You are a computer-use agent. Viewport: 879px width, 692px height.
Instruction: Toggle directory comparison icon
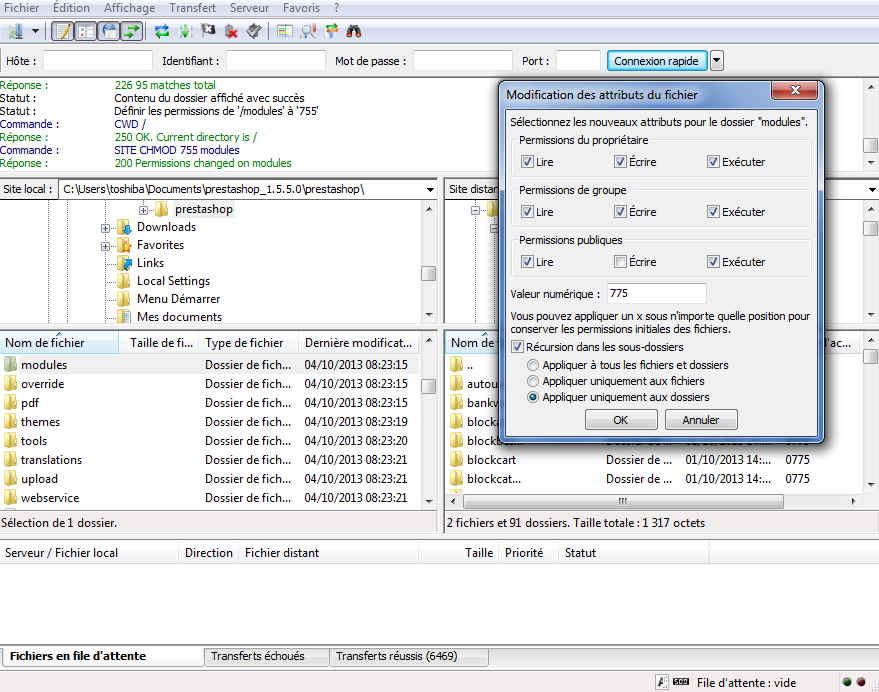point(308,31)
